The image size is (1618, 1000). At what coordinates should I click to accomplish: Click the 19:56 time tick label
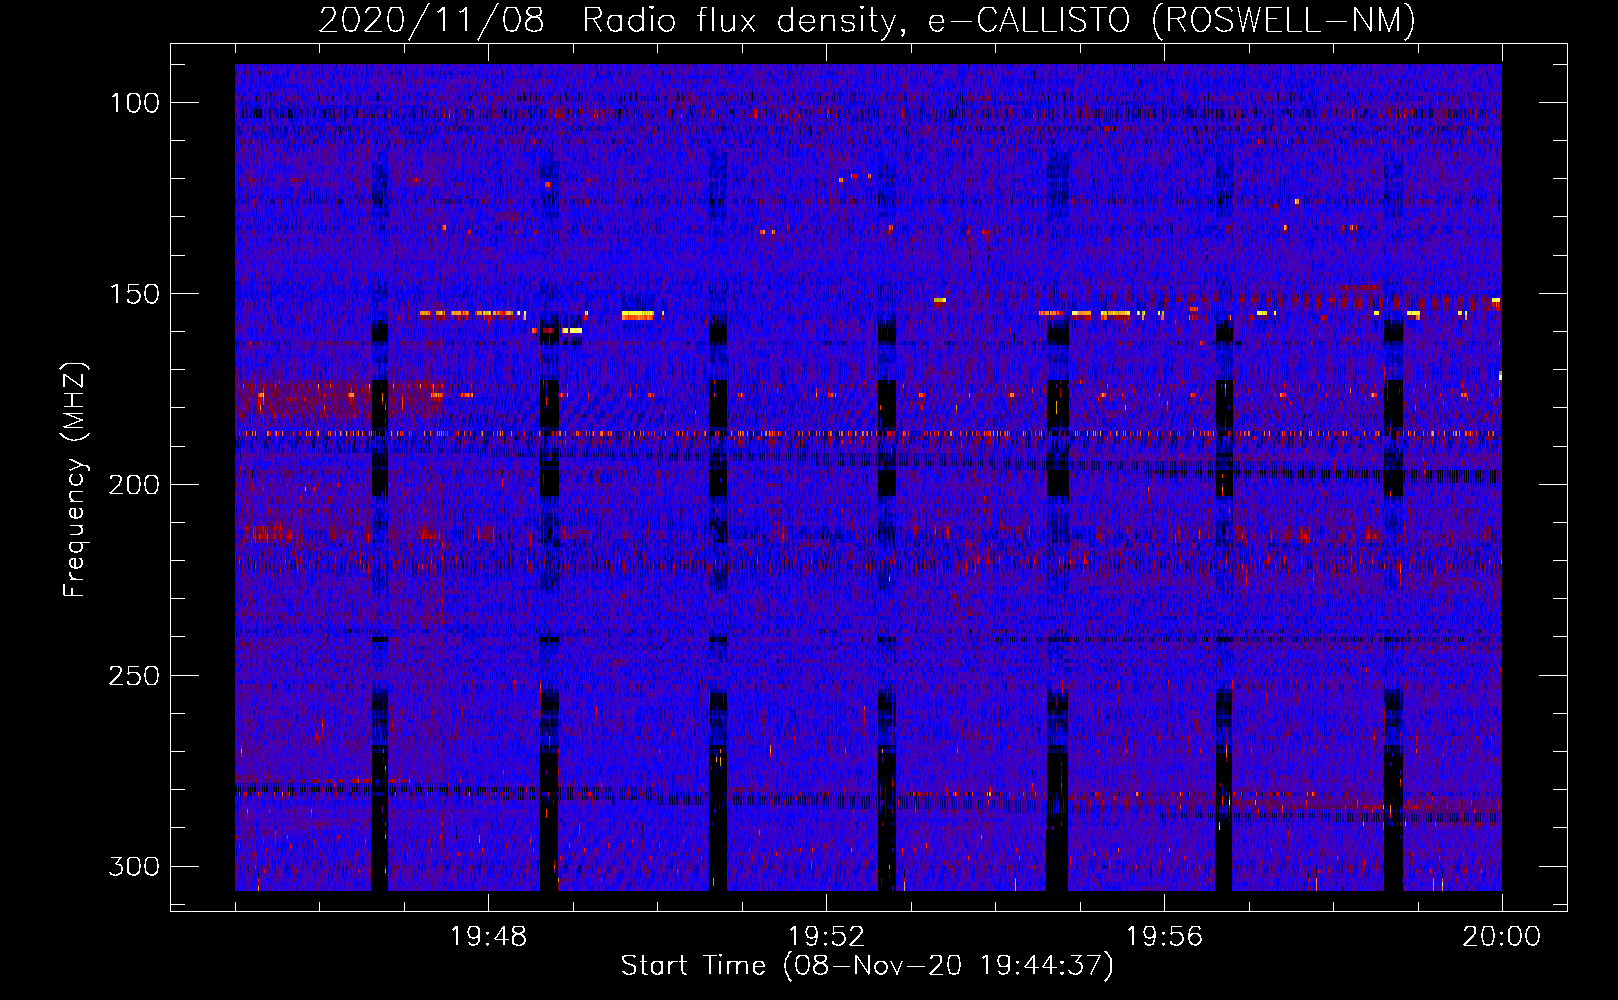1164,937
